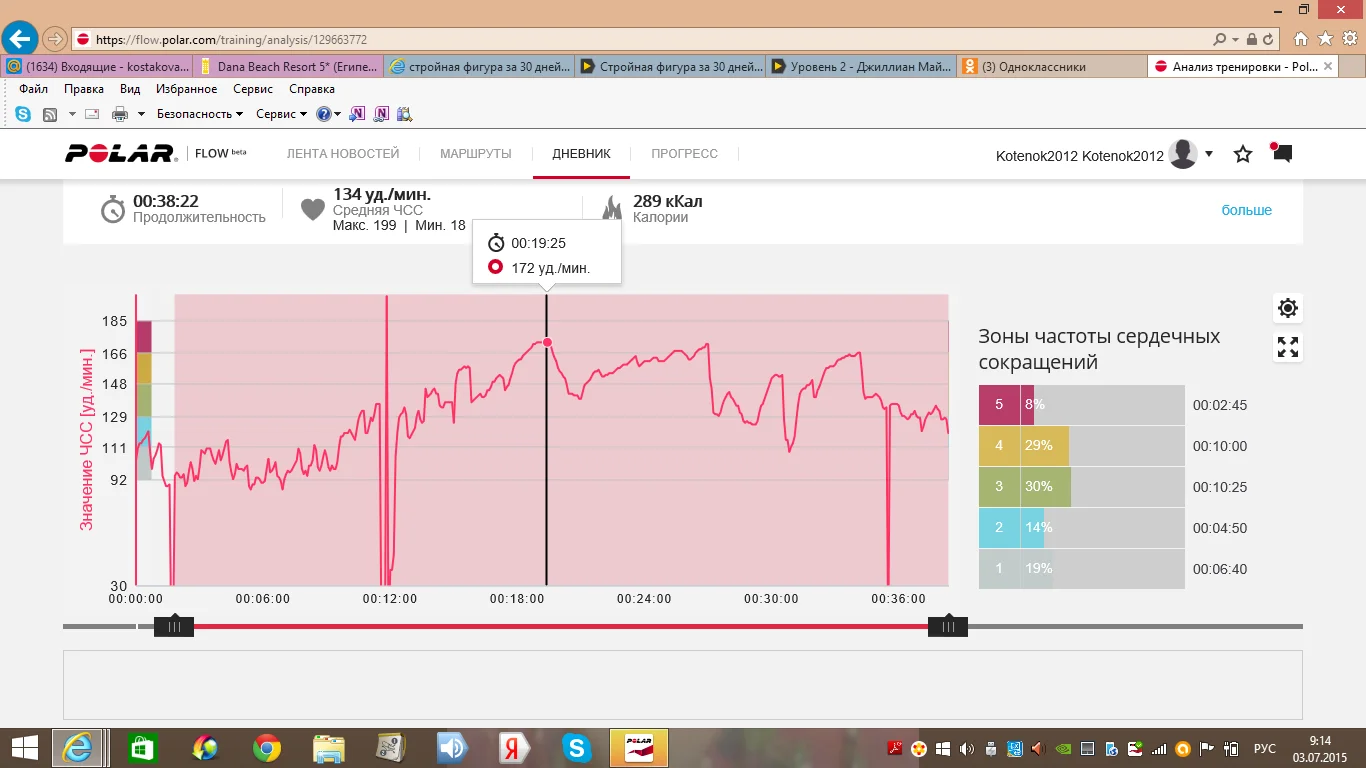
Task: Go to МАРШРУТЫ section
Action: pyautogui.click(x=476, y=154)
